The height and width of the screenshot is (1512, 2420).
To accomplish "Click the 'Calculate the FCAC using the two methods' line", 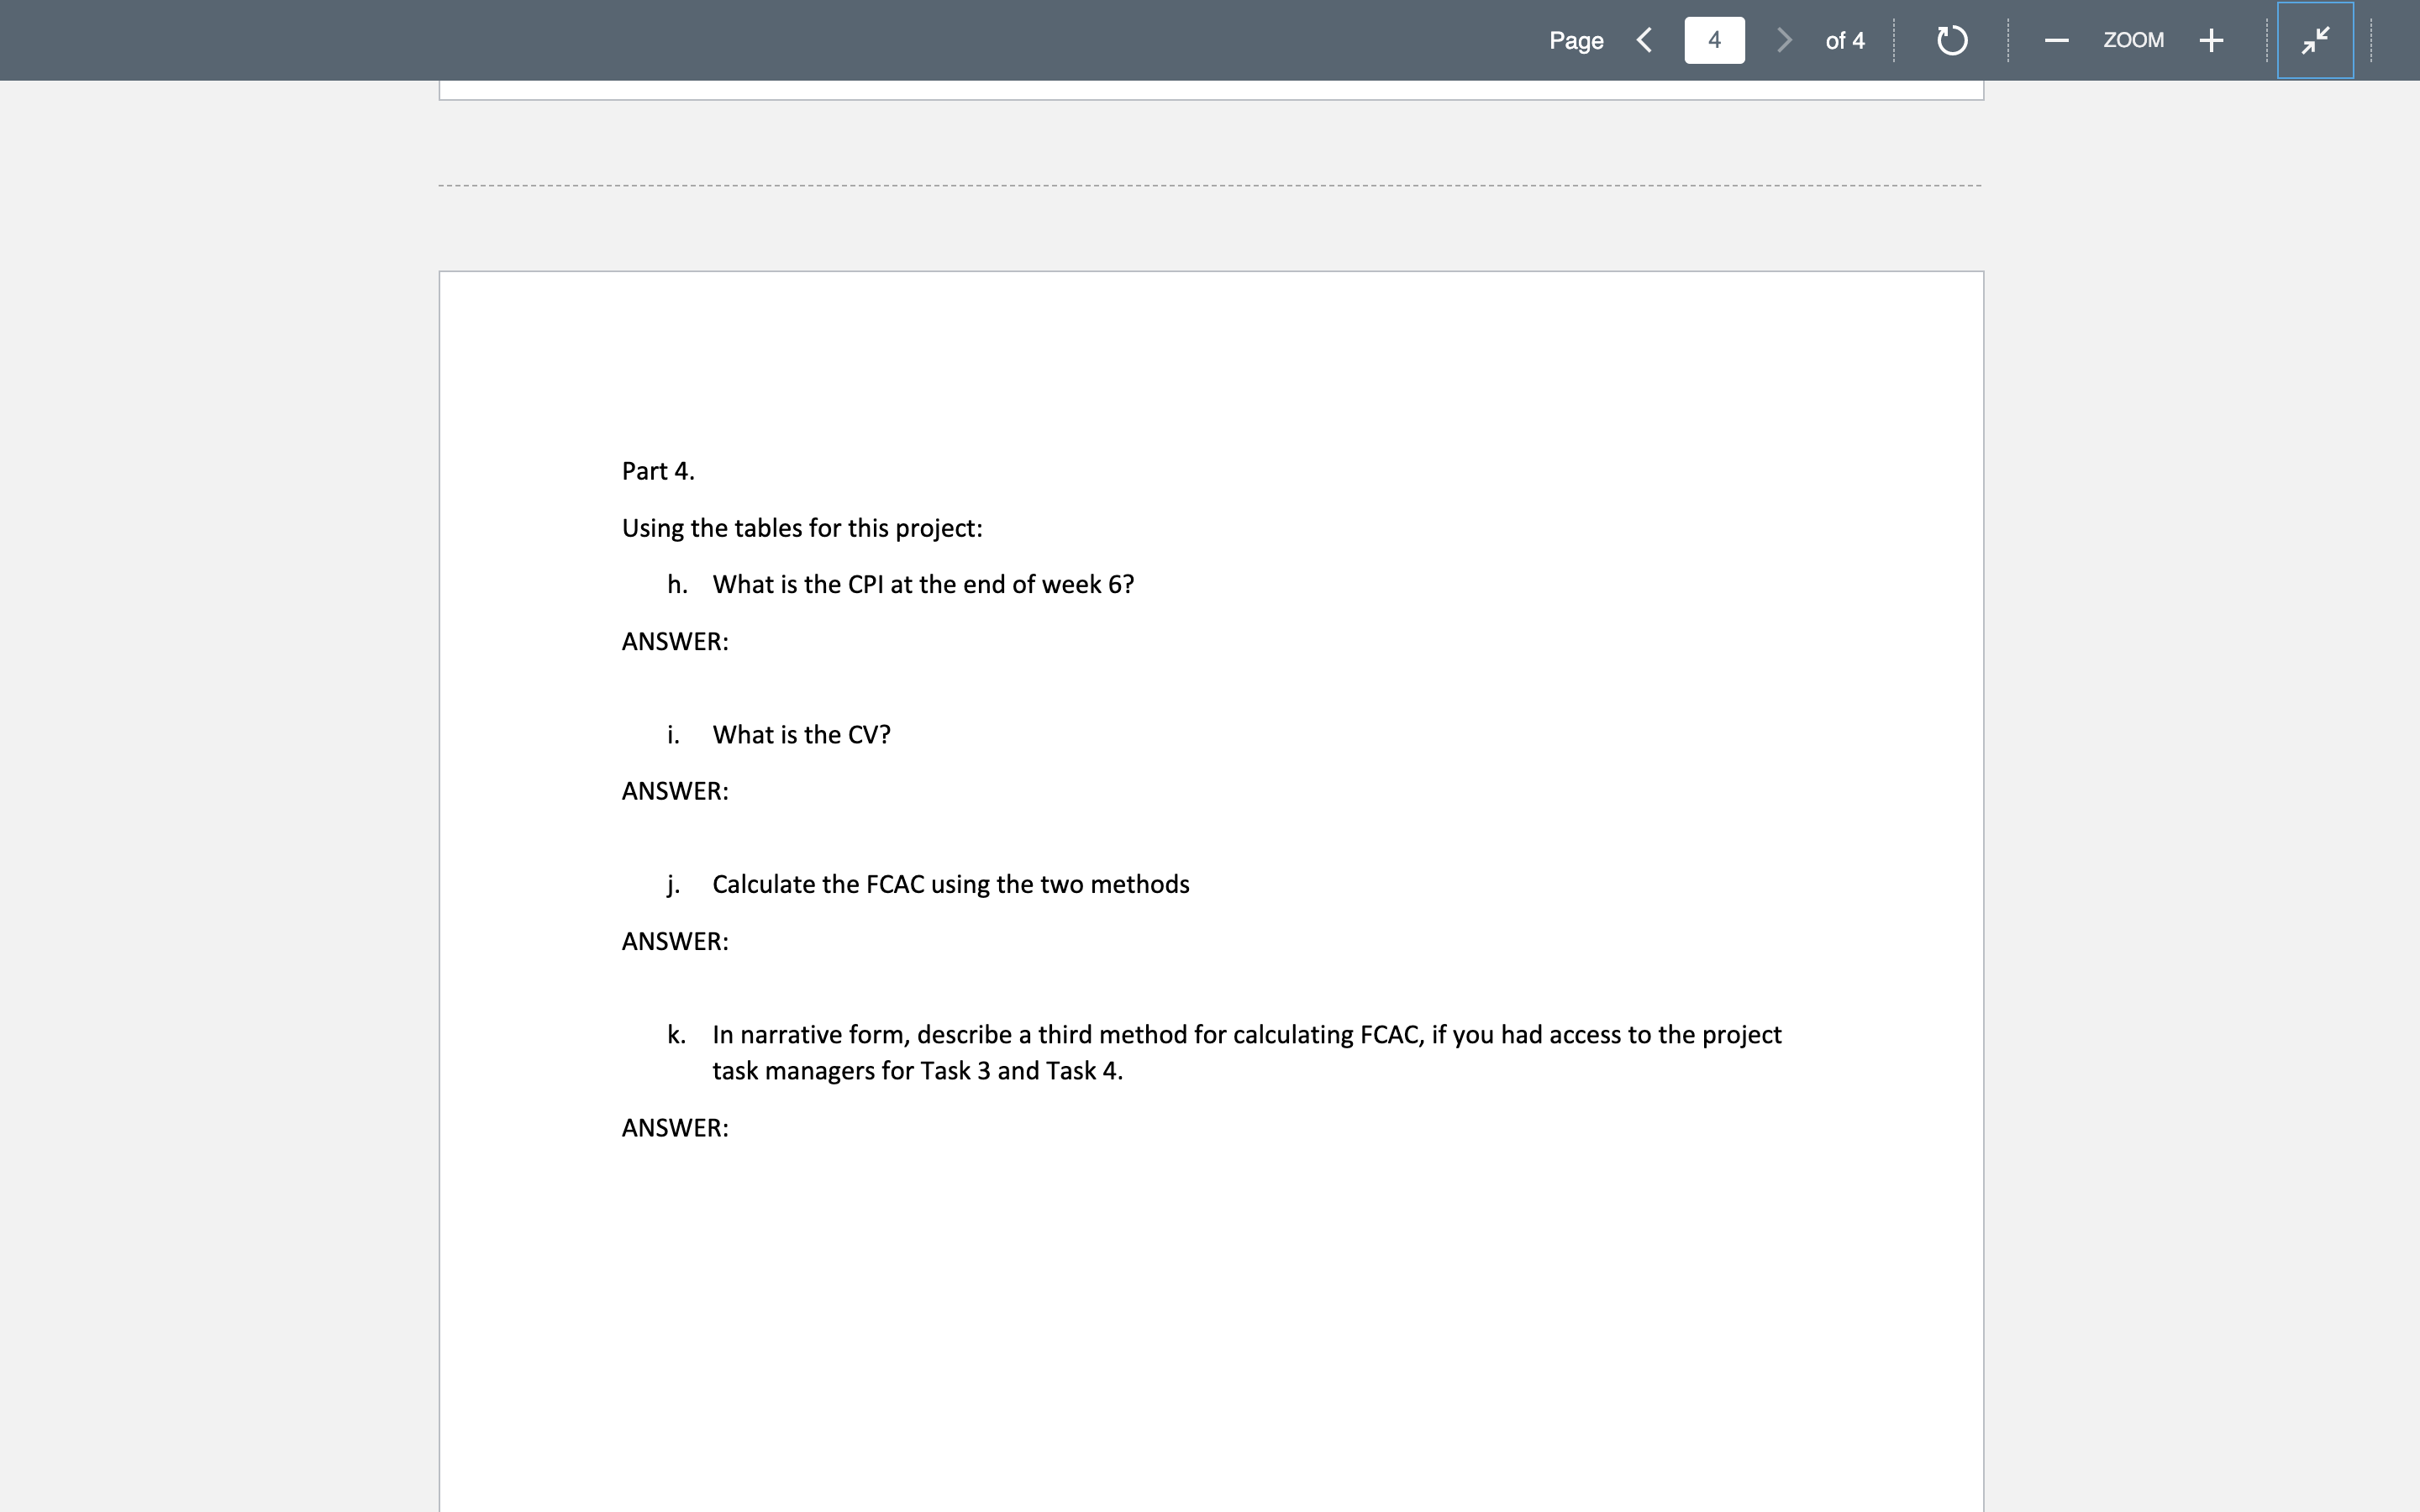I will [x=951, y=884].
